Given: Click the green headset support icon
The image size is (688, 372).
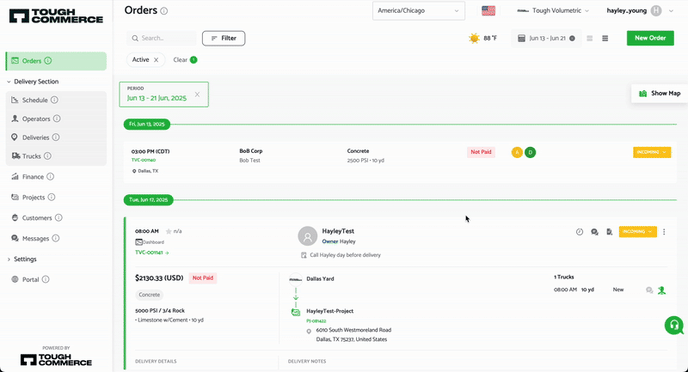Looking at the screenshot, I should pos(674,326).
